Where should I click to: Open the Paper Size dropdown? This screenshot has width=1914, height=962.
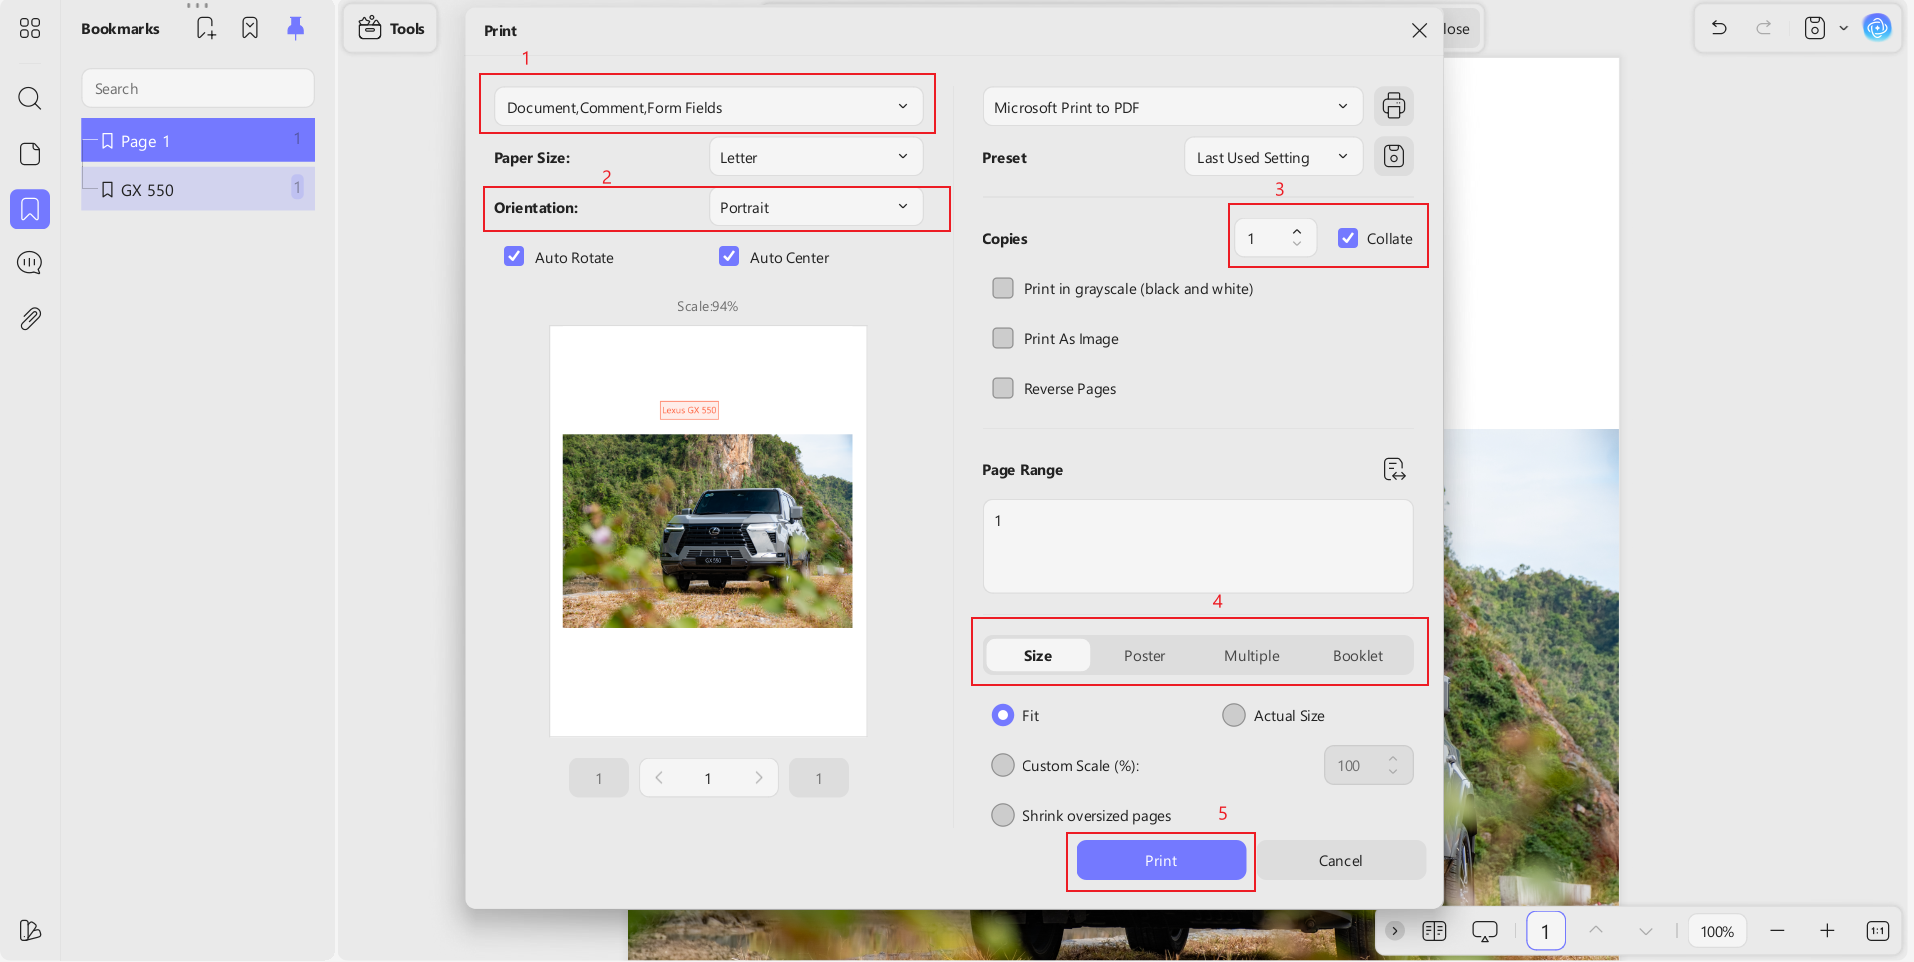815,156
